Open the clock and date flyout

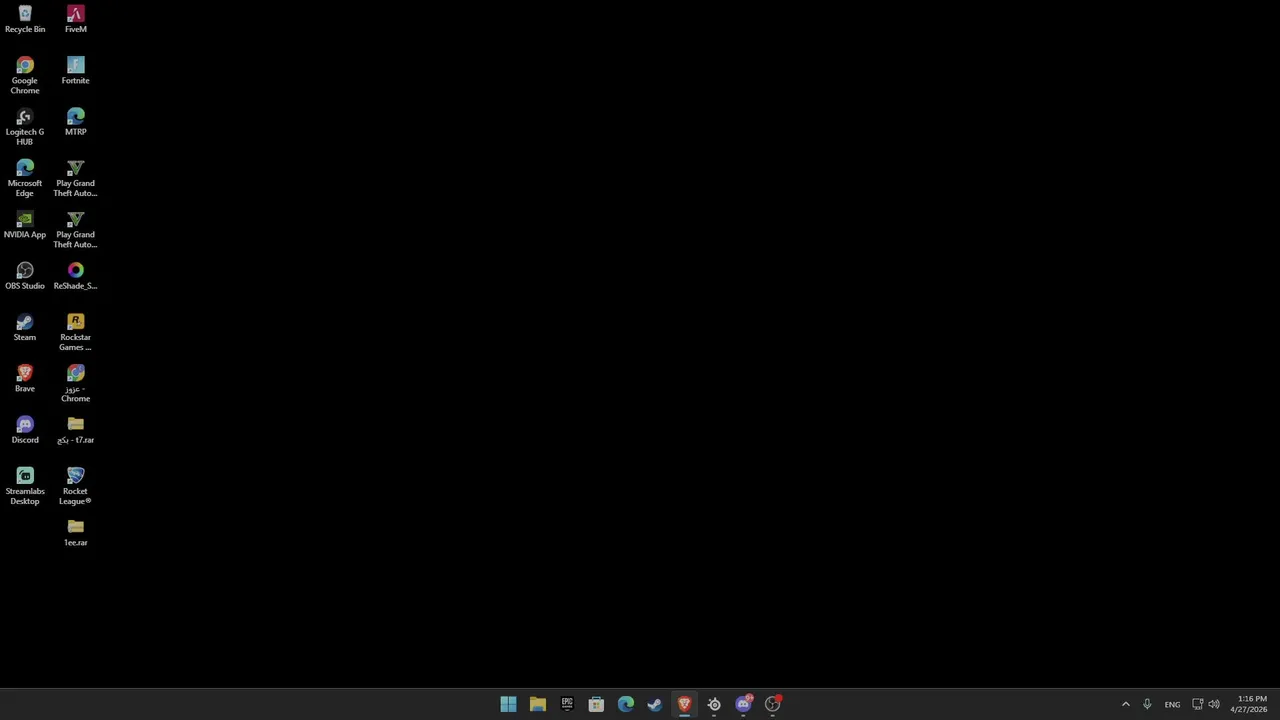coord(1249,704)
